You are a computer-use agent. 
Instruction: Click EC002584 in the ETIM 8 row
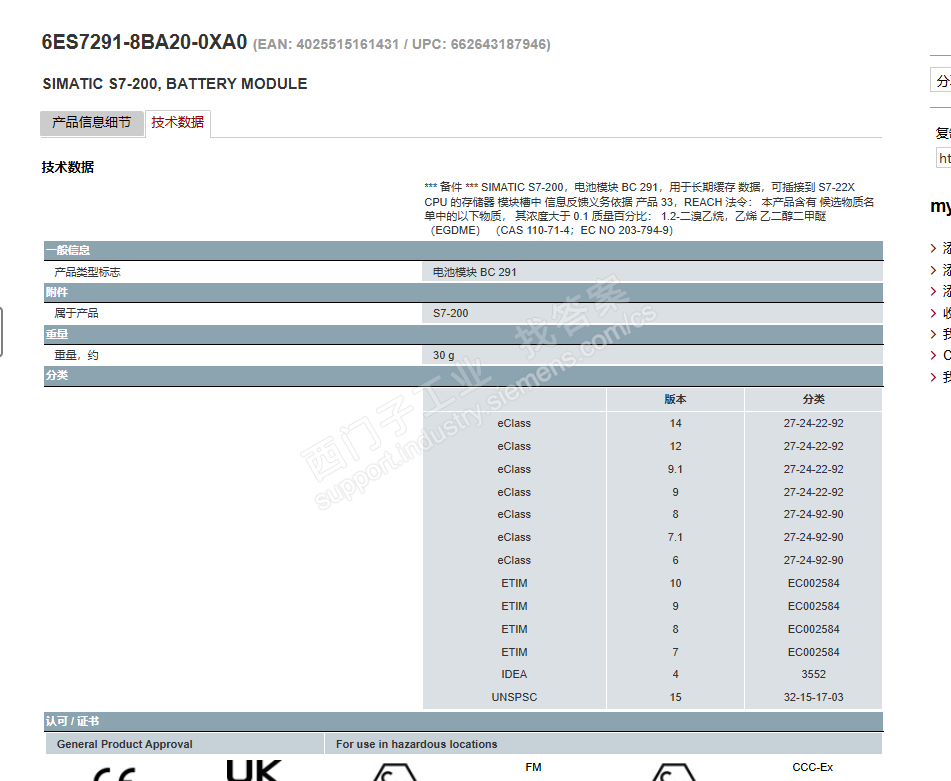click(813, 629)
